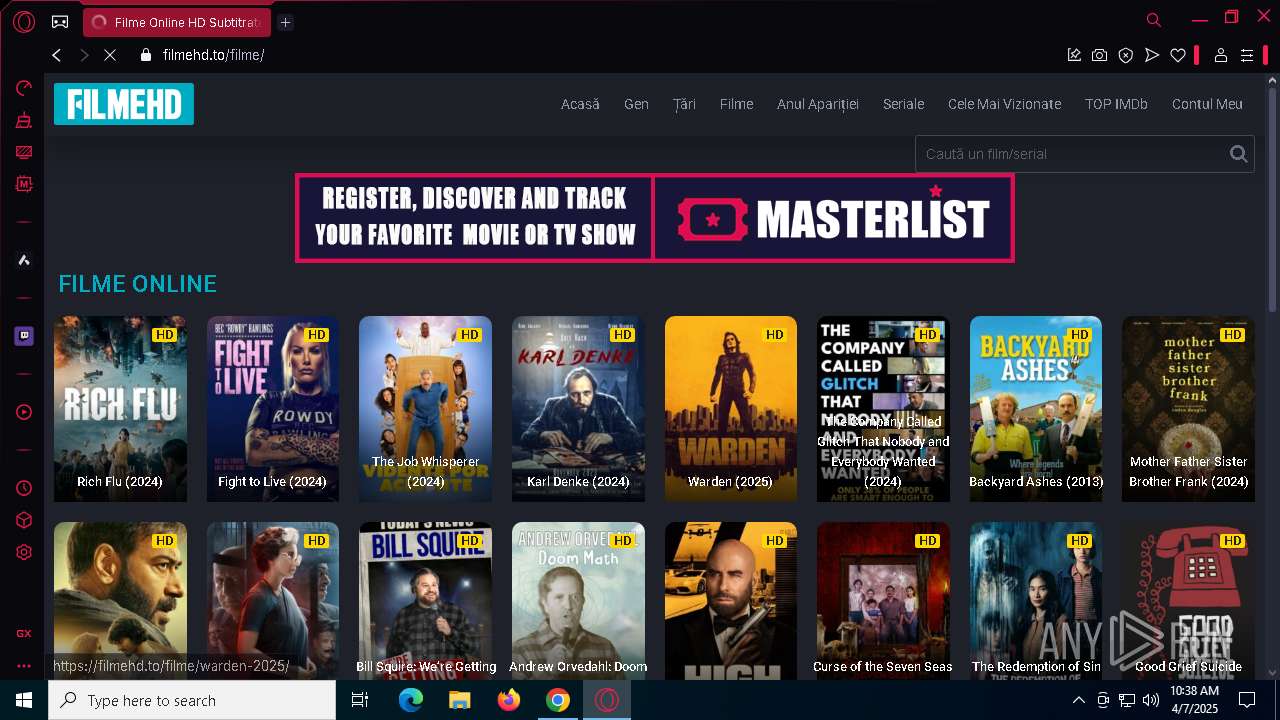Open the Filme menu item

(x=736, y=104)
